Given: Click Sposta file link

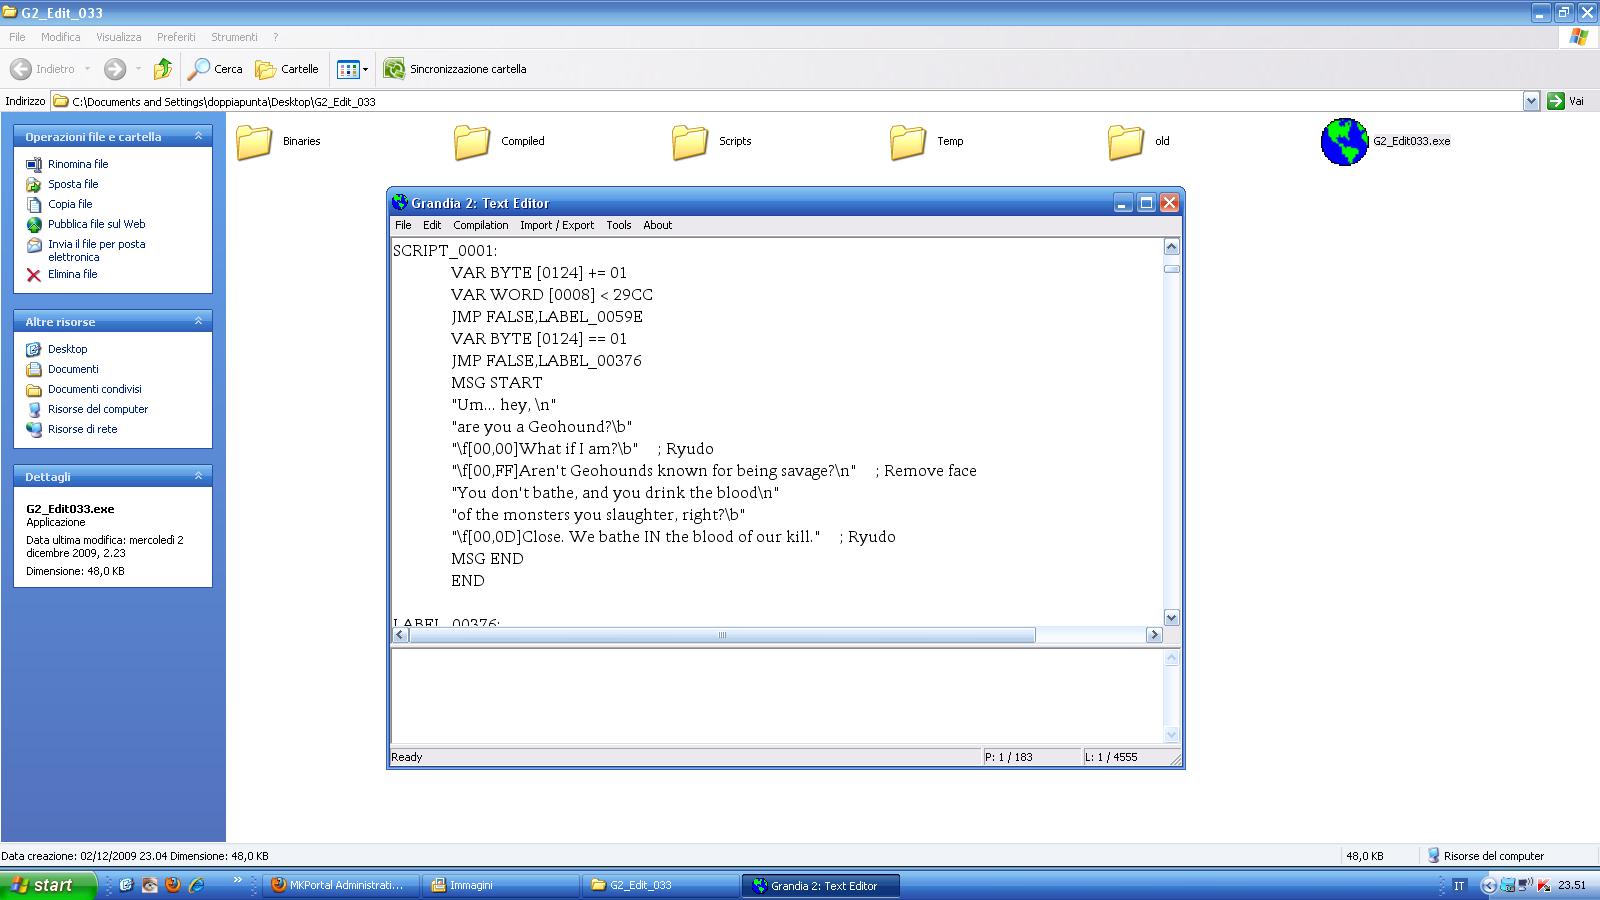Looking at the screenshot, I should click(73, 184).
